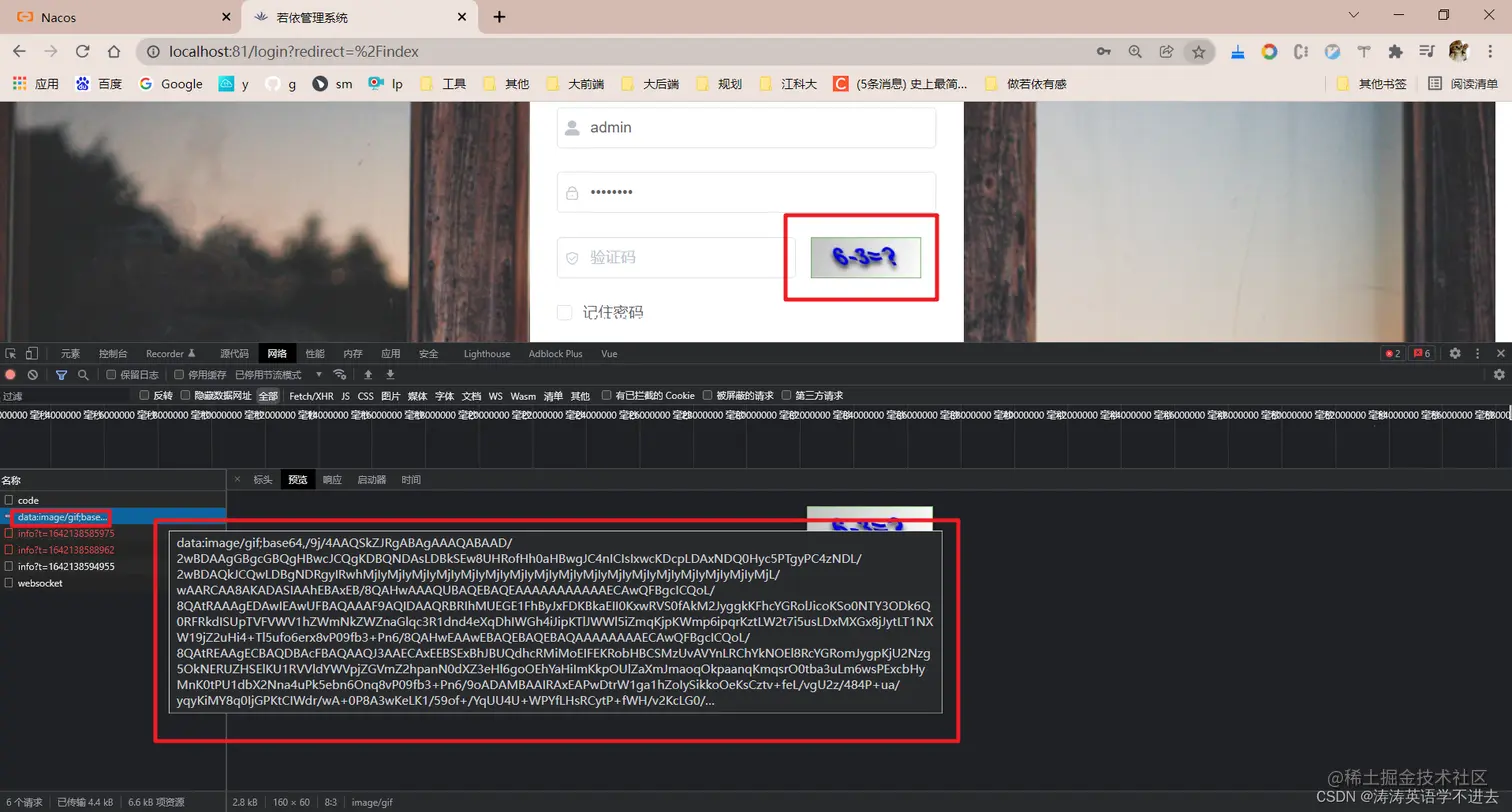The height and width of the screenshot is (812, 1512).
Task: Tick the checkbox beside the code request
Action: point(9,500)
